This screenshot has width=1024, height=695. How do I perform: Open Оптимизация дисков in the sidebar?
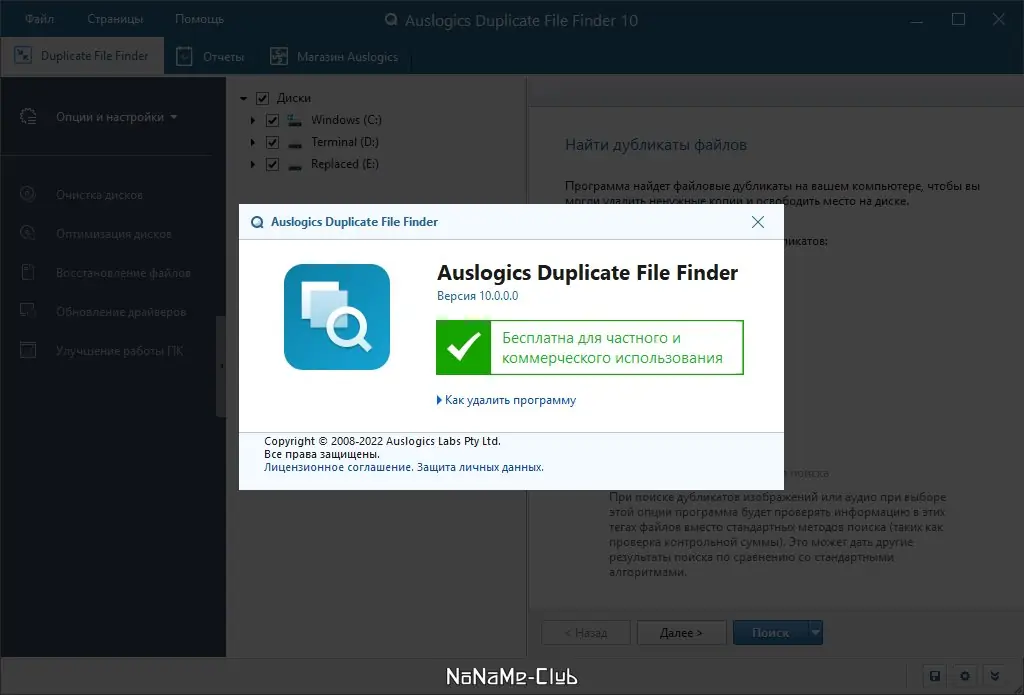point(114,234)
